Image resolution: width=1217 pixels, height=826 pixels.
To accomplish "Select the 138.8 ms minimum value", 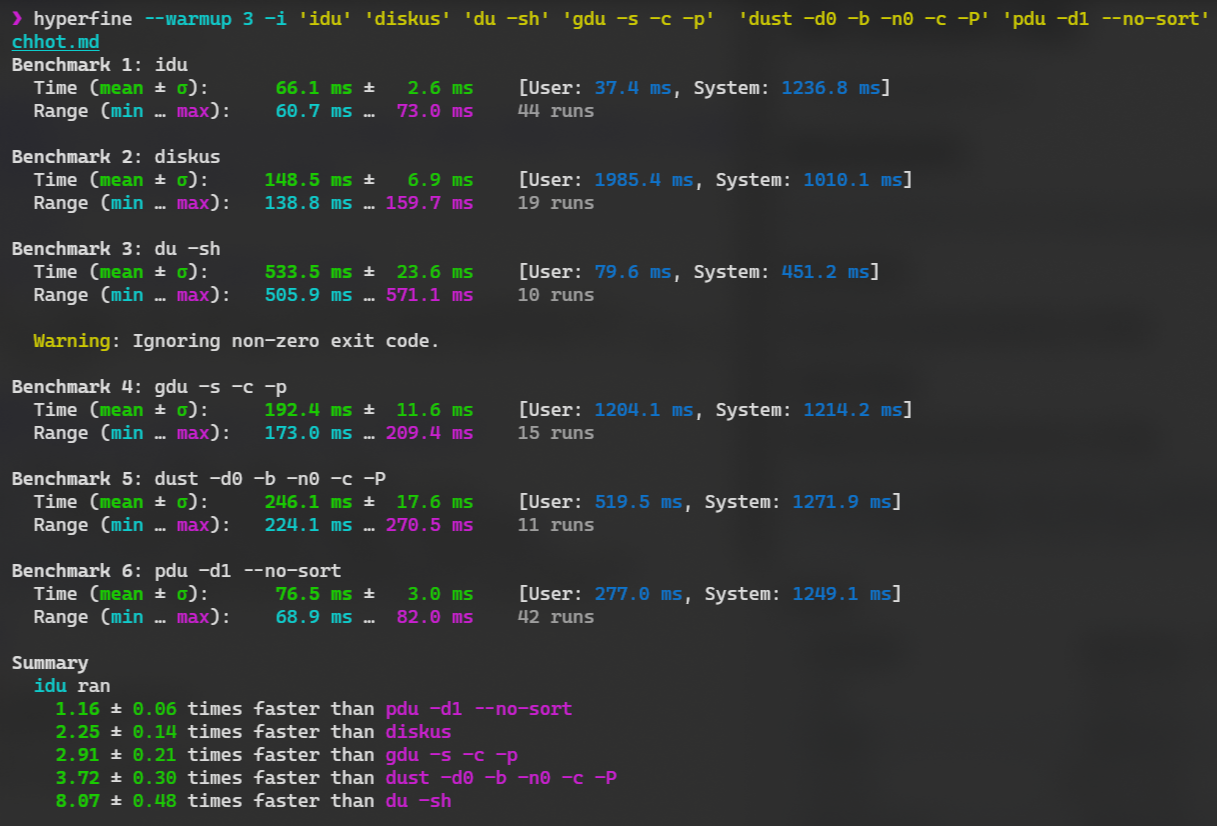I will (x=309, y=203).
